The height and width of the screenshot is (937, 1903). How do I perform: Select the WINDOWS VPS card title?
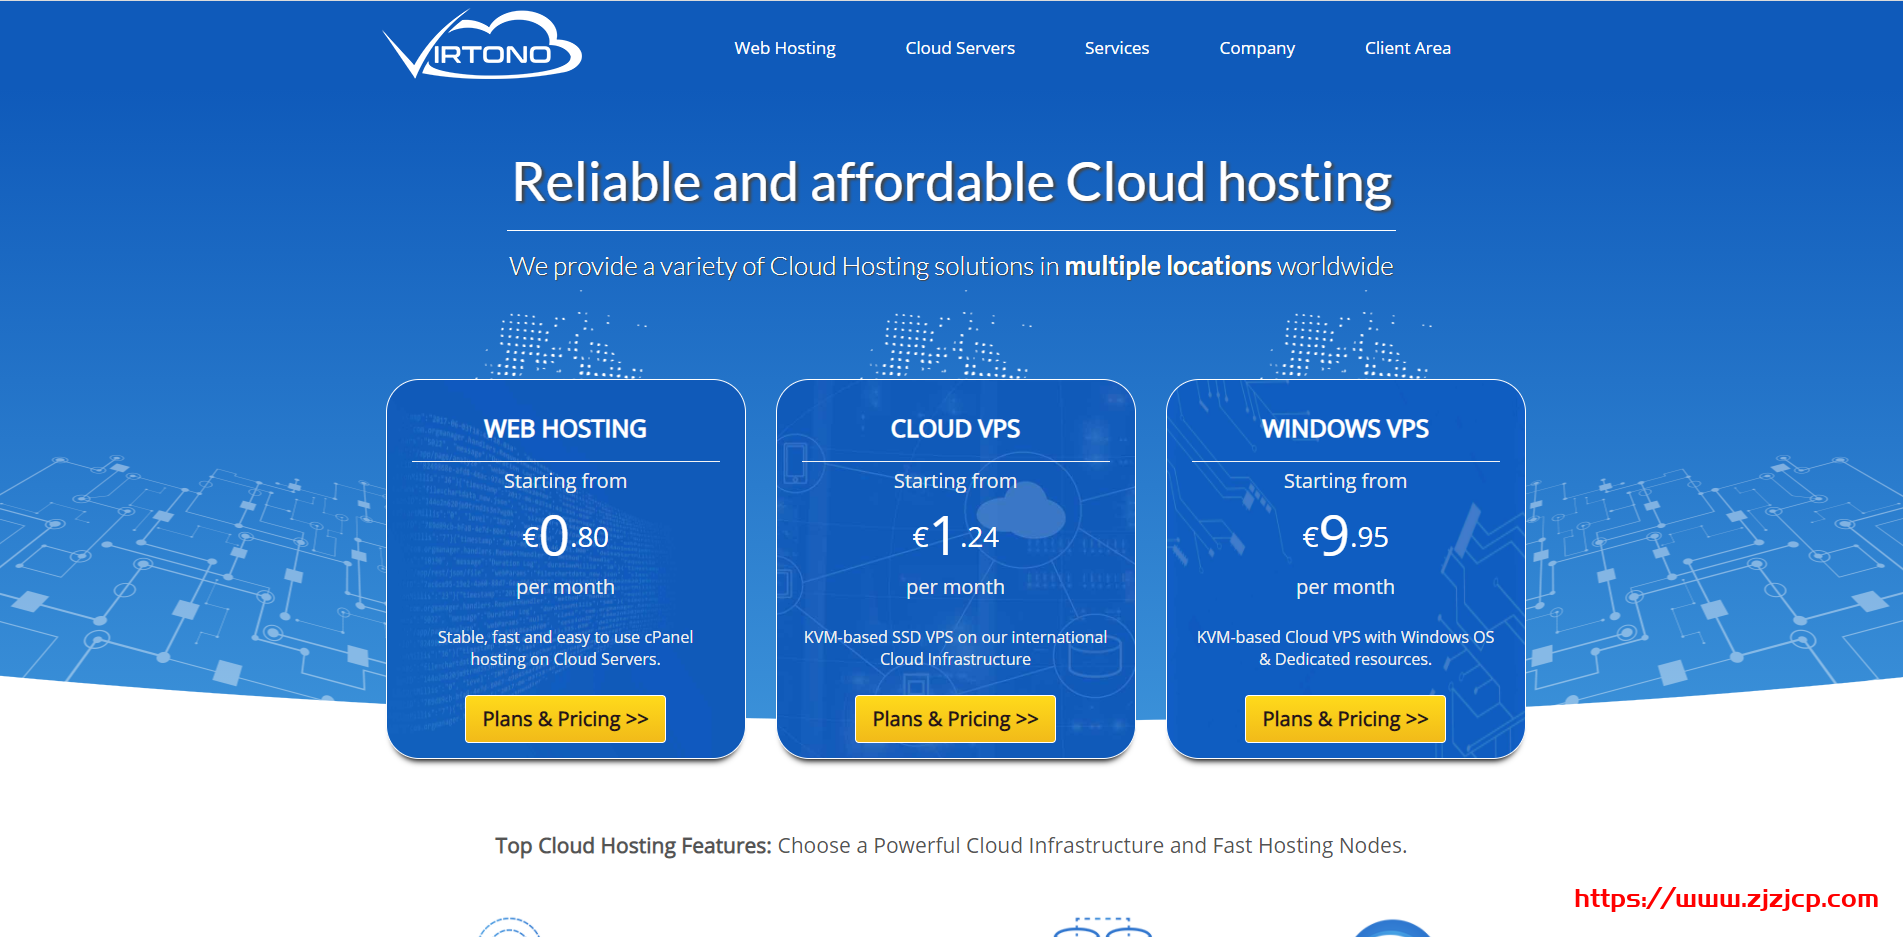(1345, 429)
